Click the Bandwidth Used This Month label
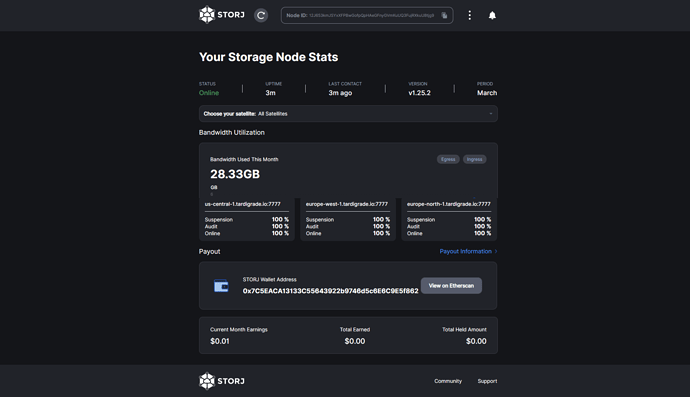The image size is (690, 397). [244, 159]
